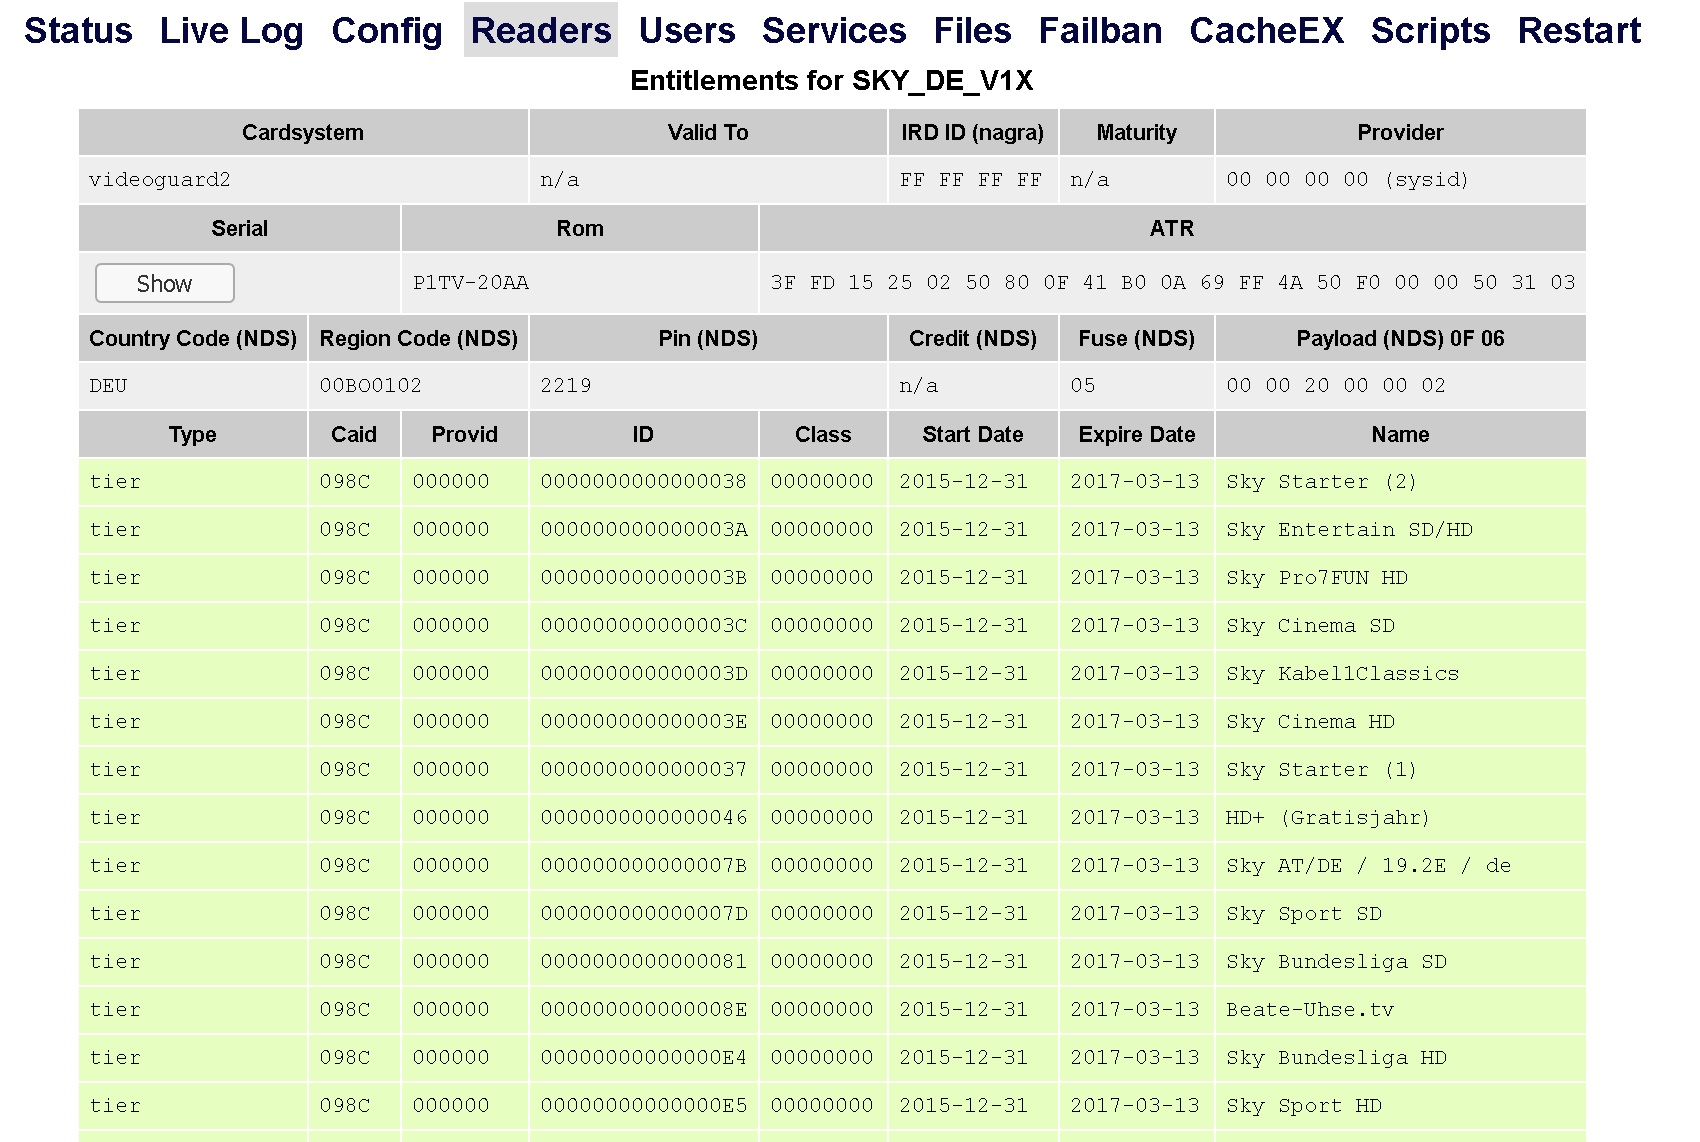
Task: Click the Country Code value DEU
Action: [108, 386]
